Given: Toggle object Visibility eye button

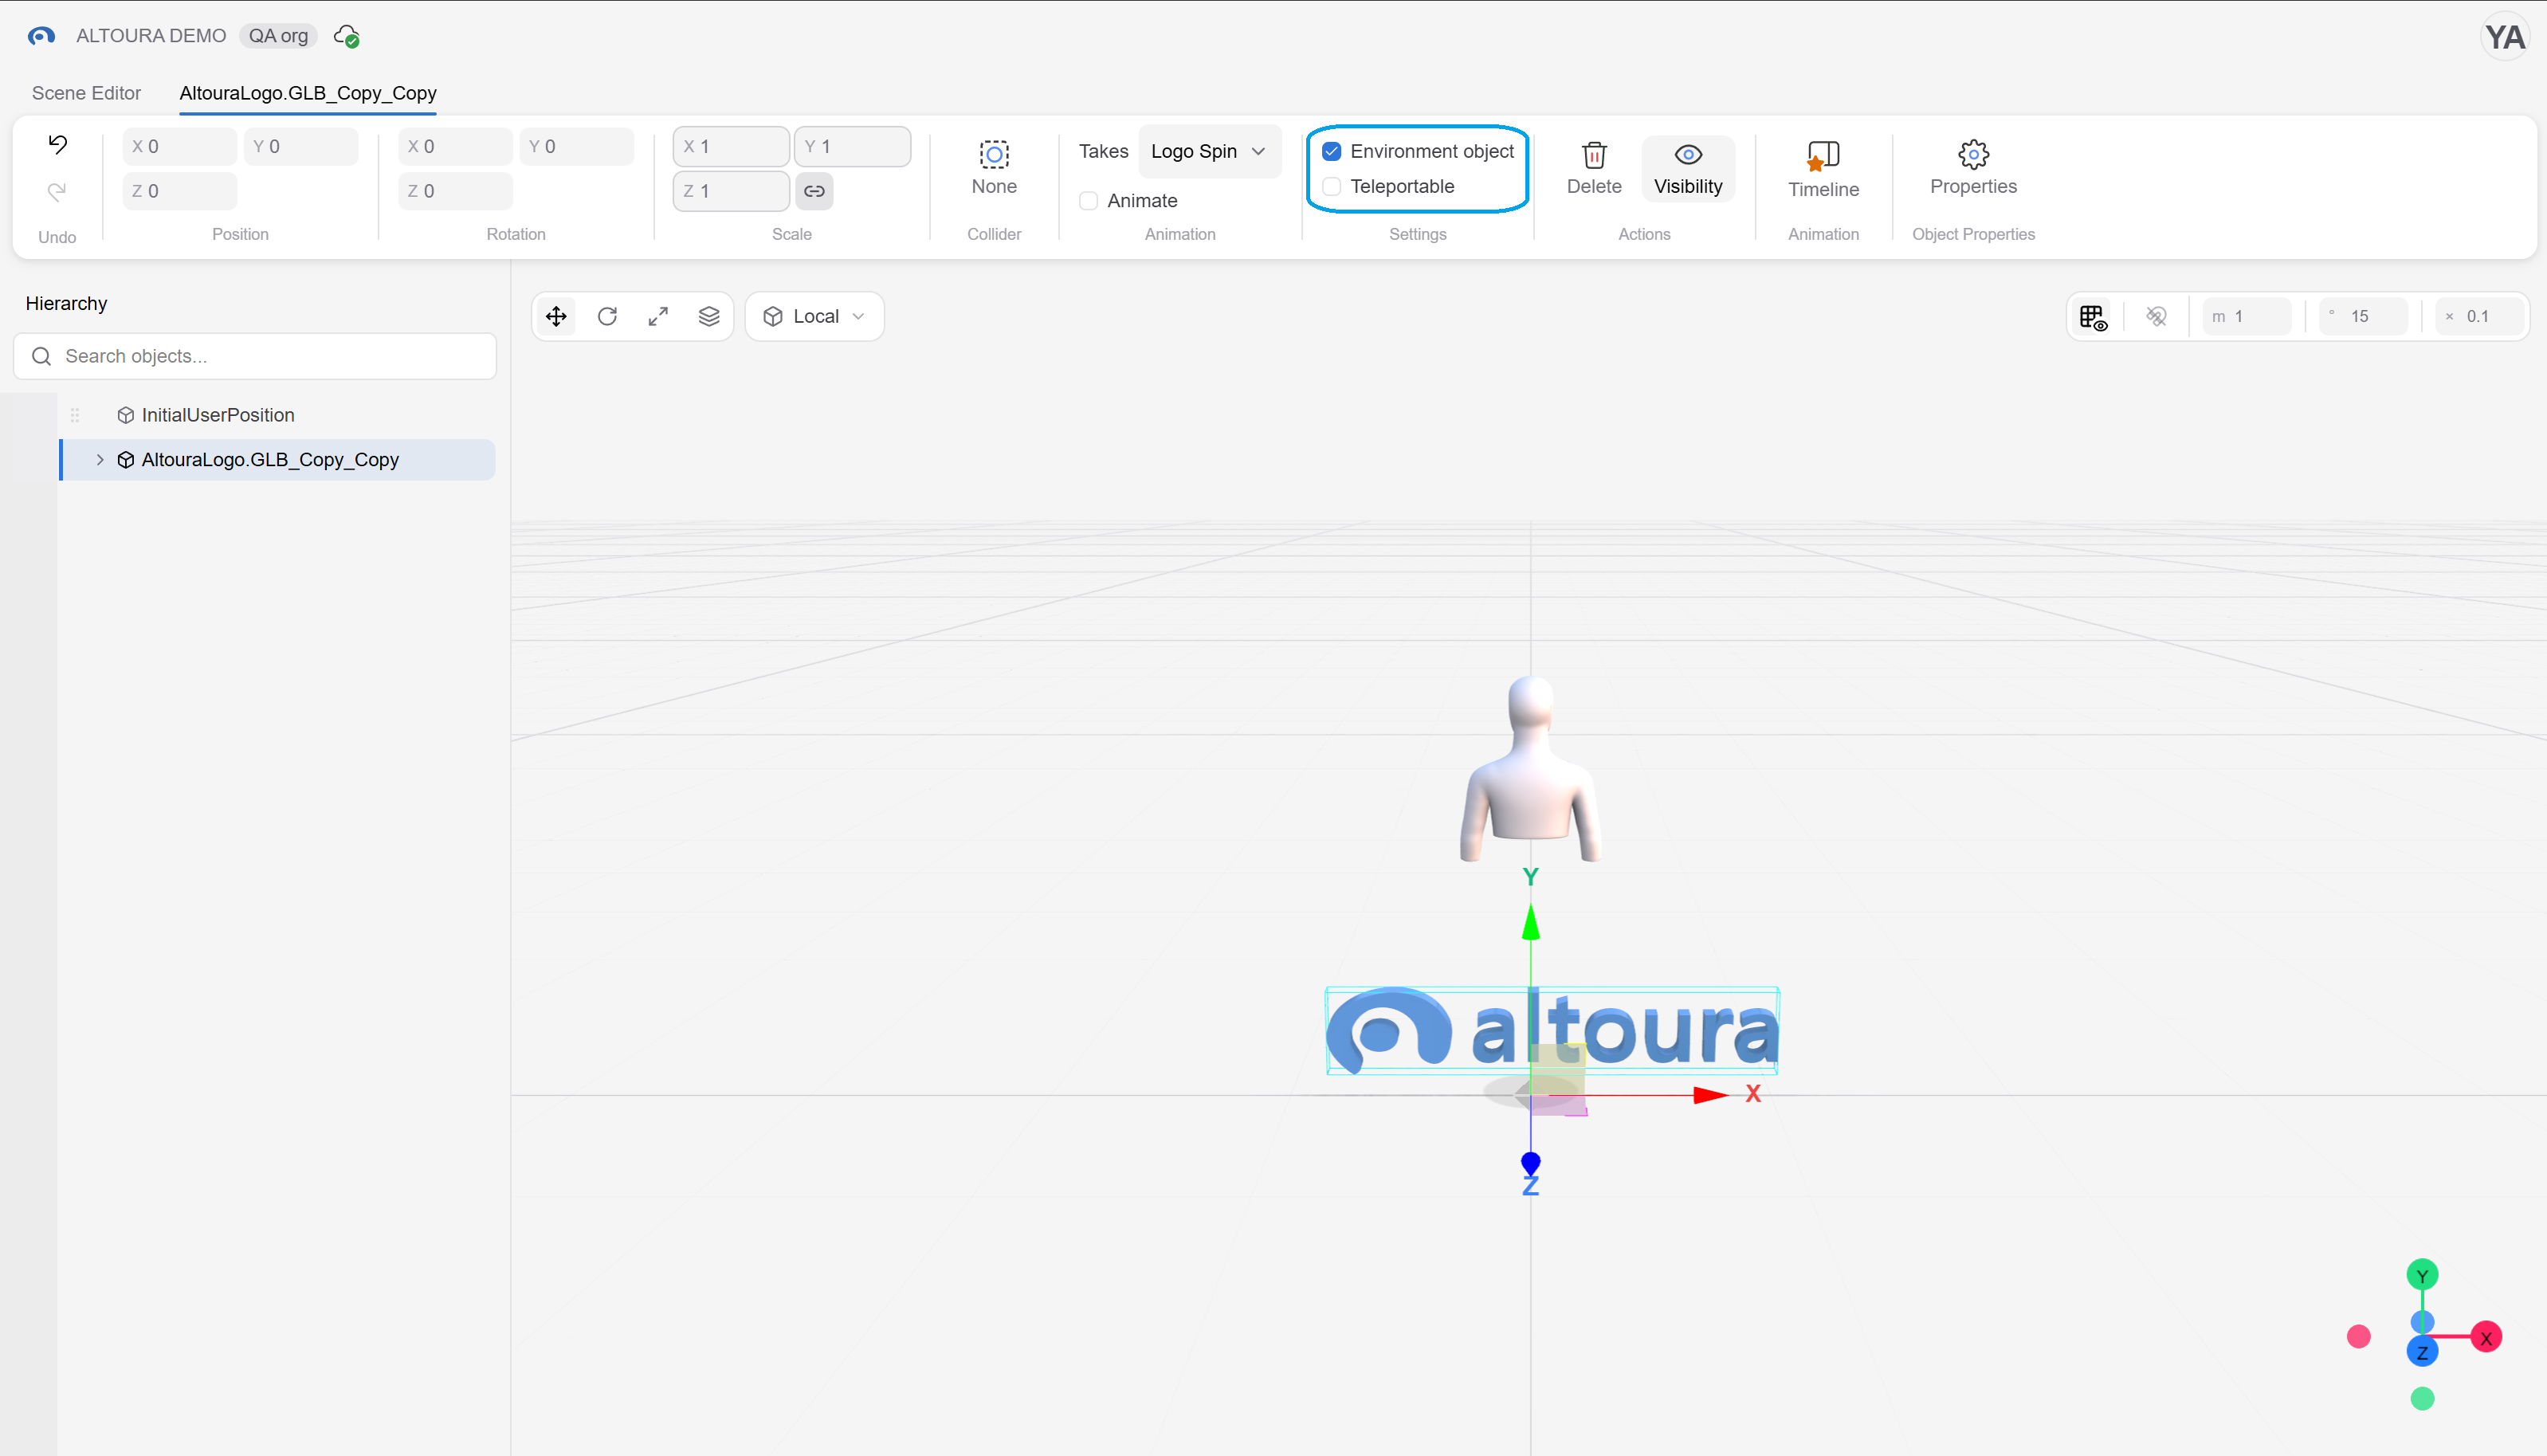Looking at the screenshot, I should 1688,169.
